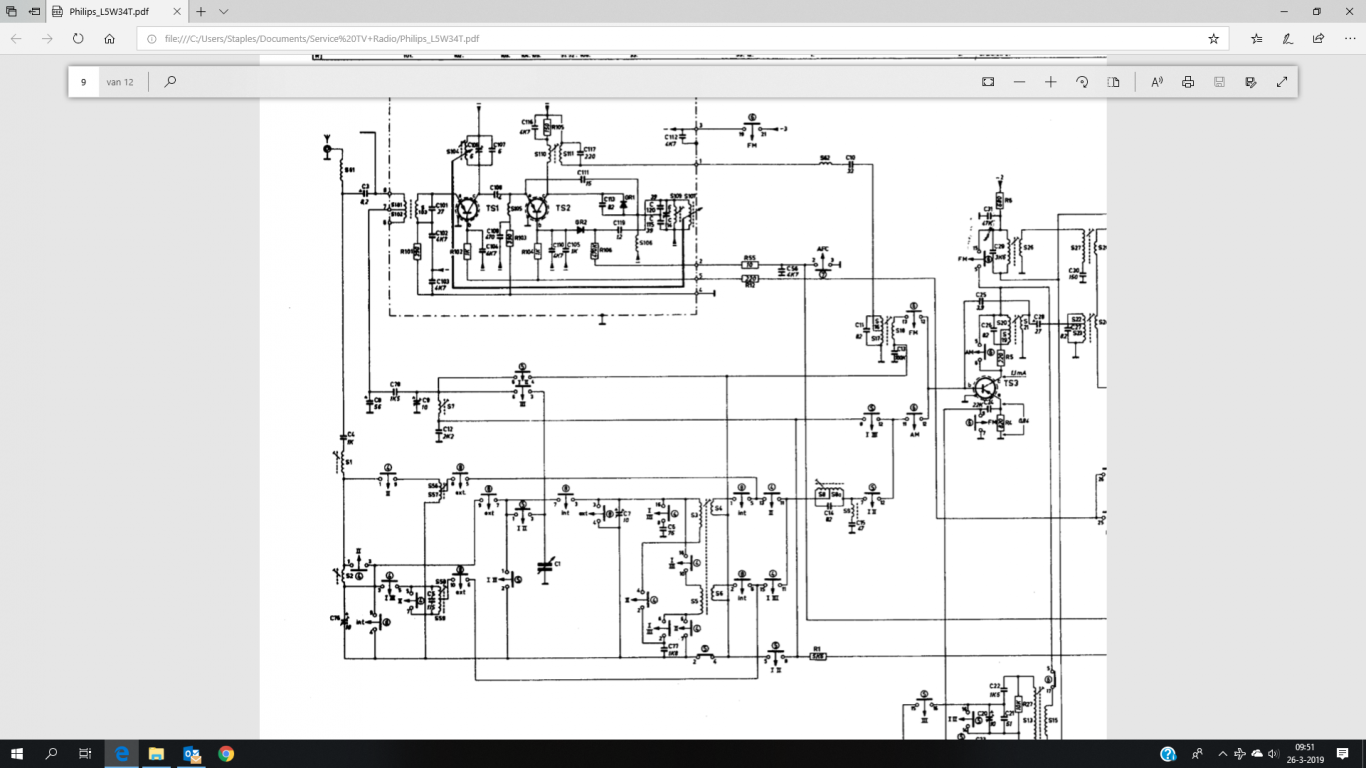This screenshot has height=768, width=1366.
Task: Print the PDF document
Action: [1188, 82]
